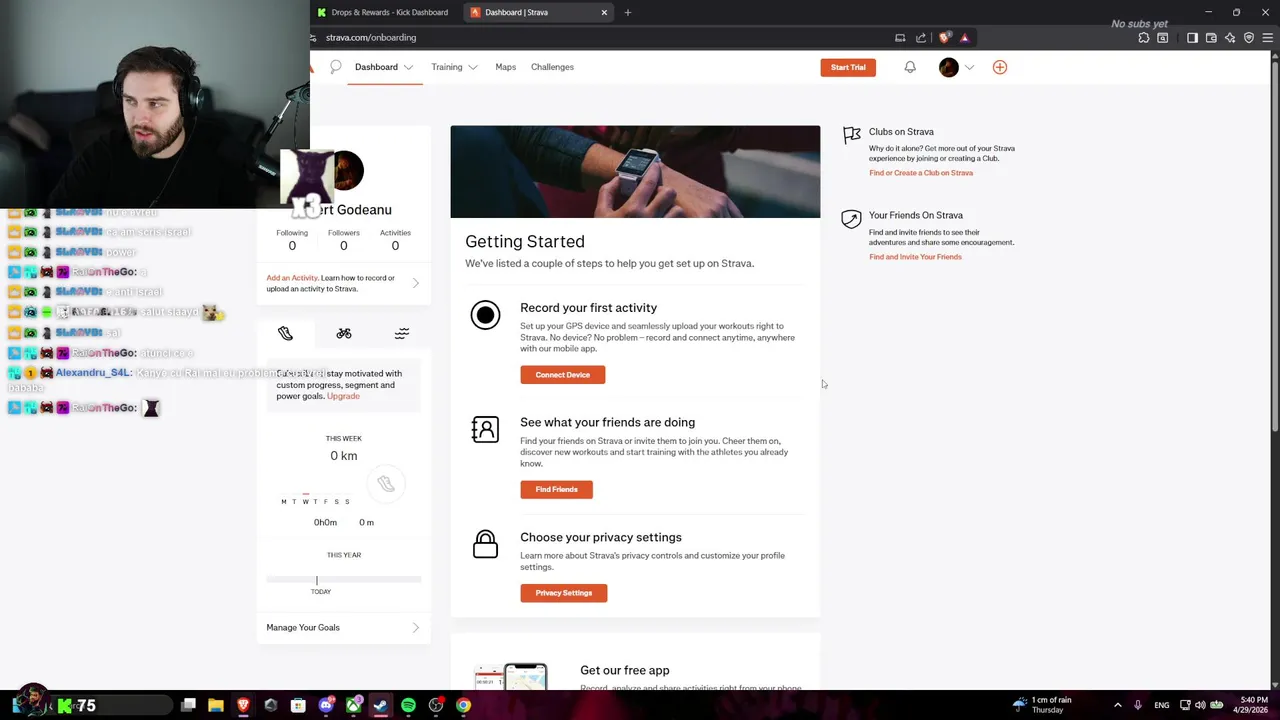Close the Dashboard | Strava tab
The height and width of the screenshot is (720, 1280).
click(604, 12)
